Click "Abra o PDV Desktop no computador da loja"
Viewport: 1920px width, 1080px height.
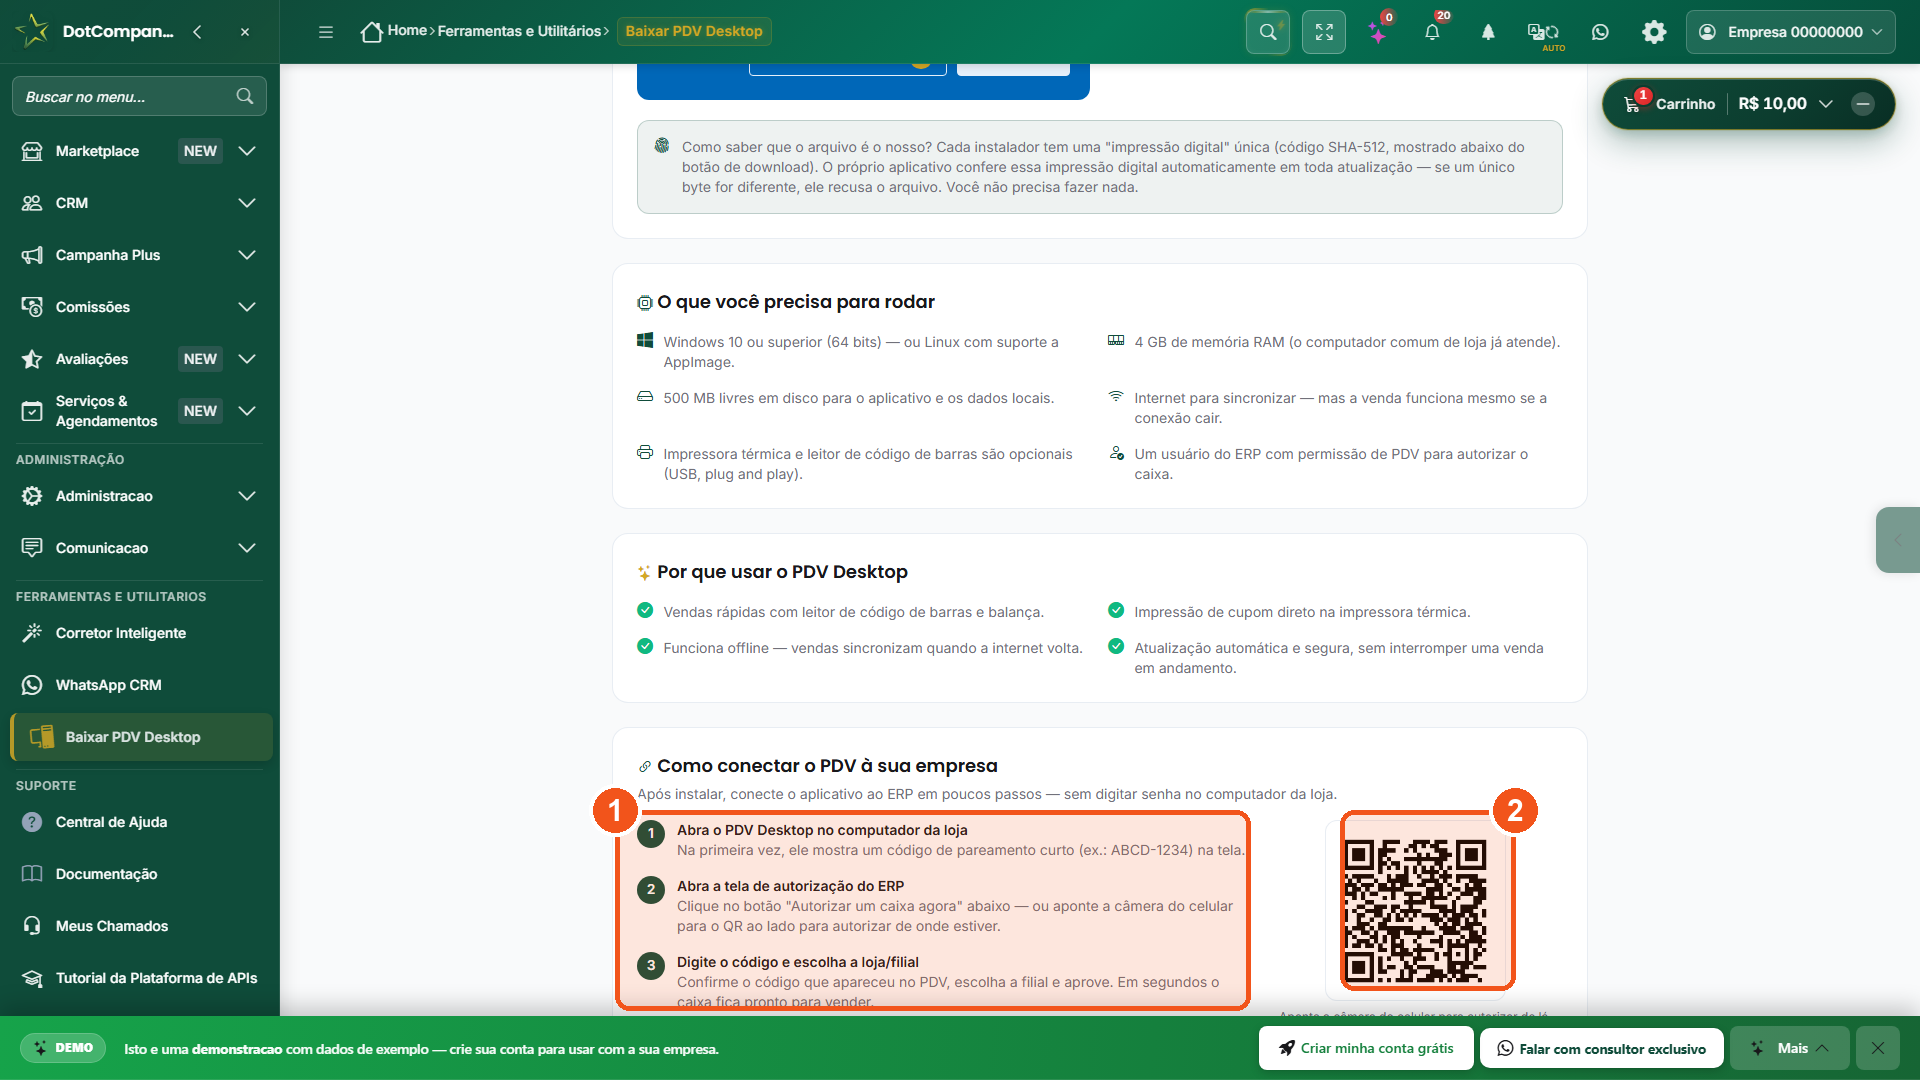pos(822,830)
